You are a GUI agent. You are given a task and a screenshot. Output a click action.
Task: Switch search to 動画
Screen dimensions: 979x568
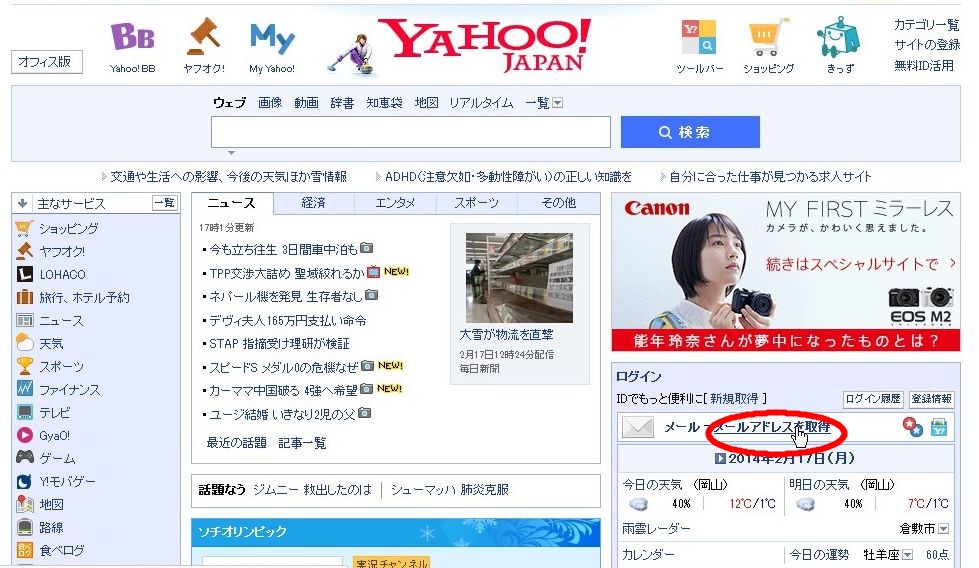[x=306, y=102]
